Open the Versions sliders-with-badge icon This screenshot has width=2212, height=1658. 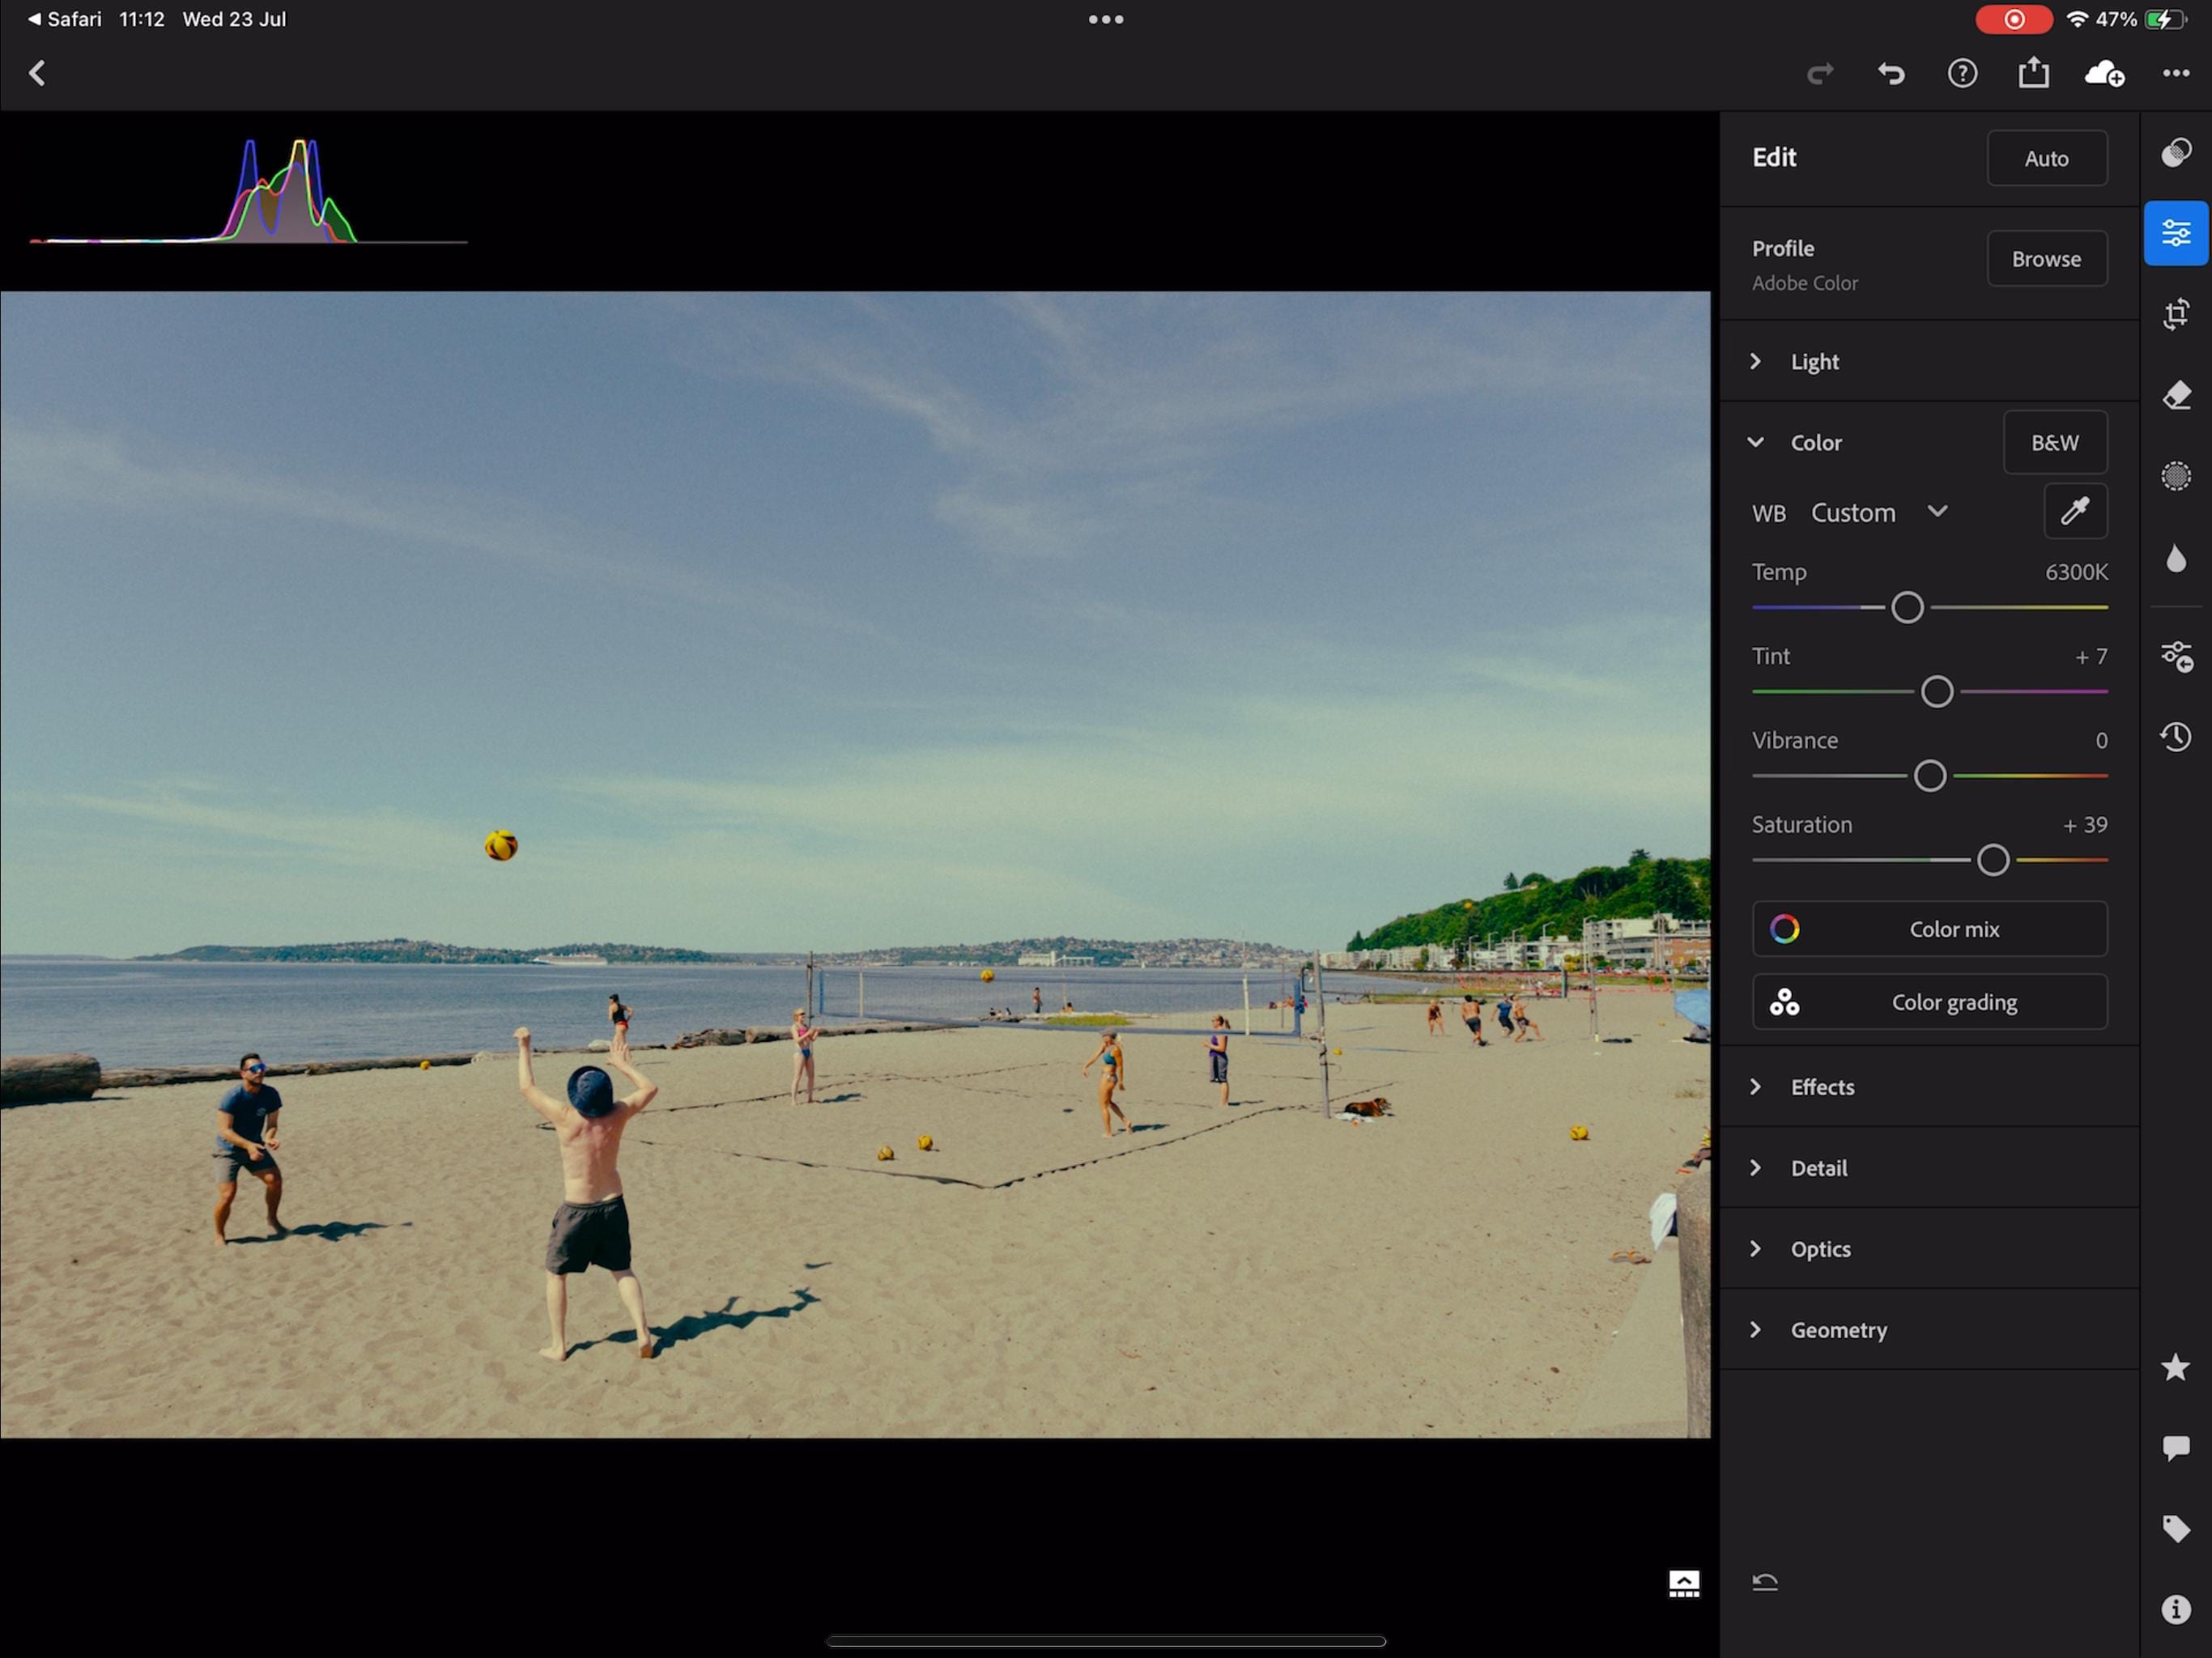pyautogui.click(x=2176, y=656)
